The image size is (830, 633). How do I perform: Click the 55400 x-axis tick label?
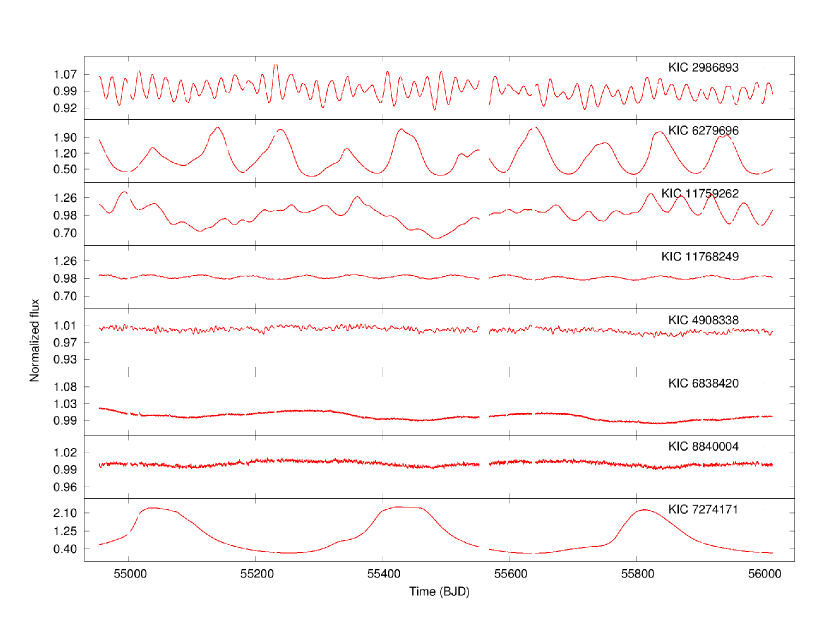click(384, 574)
